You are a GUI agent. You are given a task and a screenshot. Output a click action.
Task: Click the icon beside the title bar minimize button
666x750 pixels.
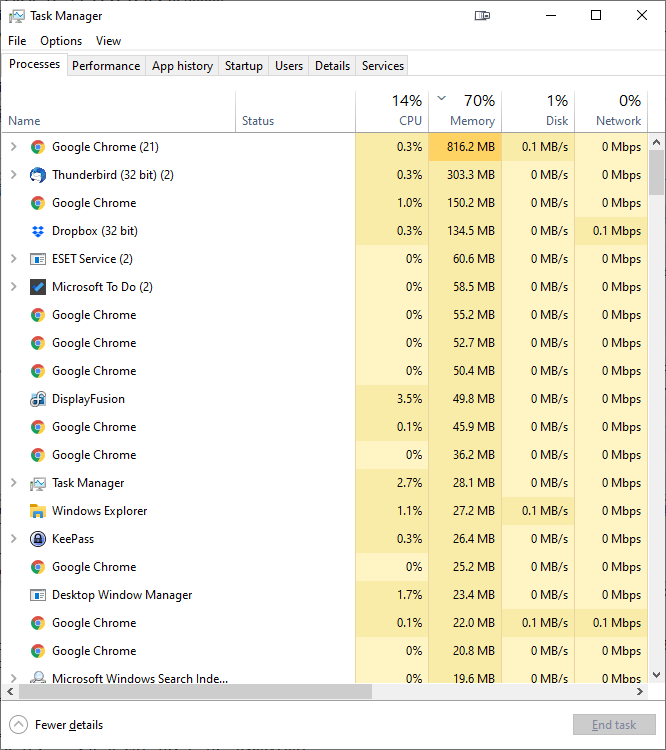tap(482, 16)
